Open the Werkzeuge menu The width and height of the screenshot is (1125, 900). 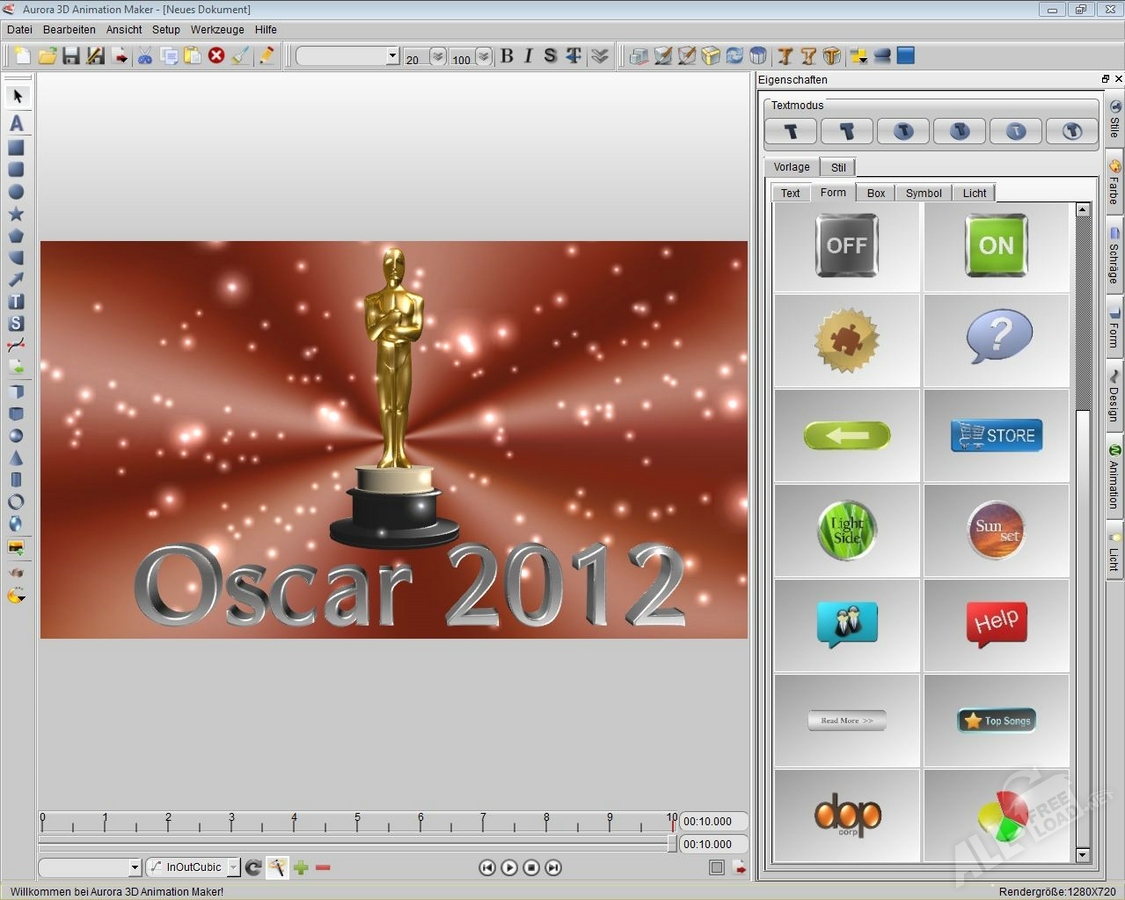[x=217, y=29]
